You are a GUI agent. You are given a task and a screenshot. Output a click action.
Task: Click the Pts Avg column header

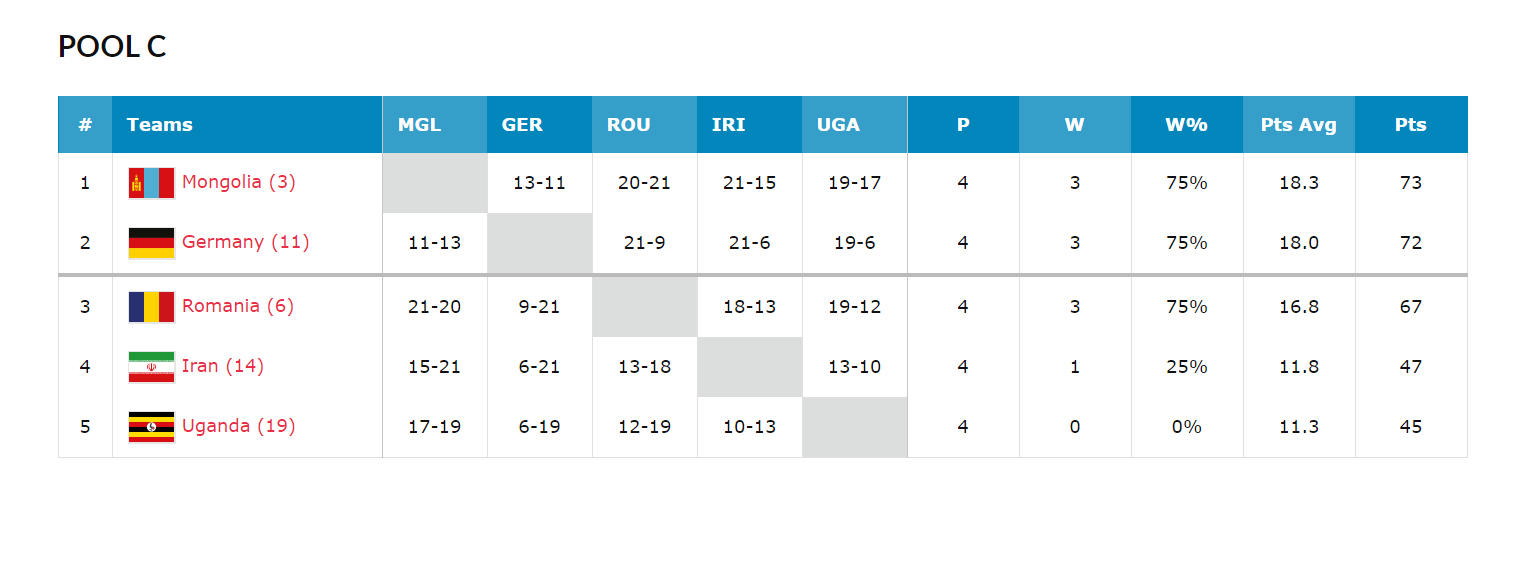[x=1298, y=125]
